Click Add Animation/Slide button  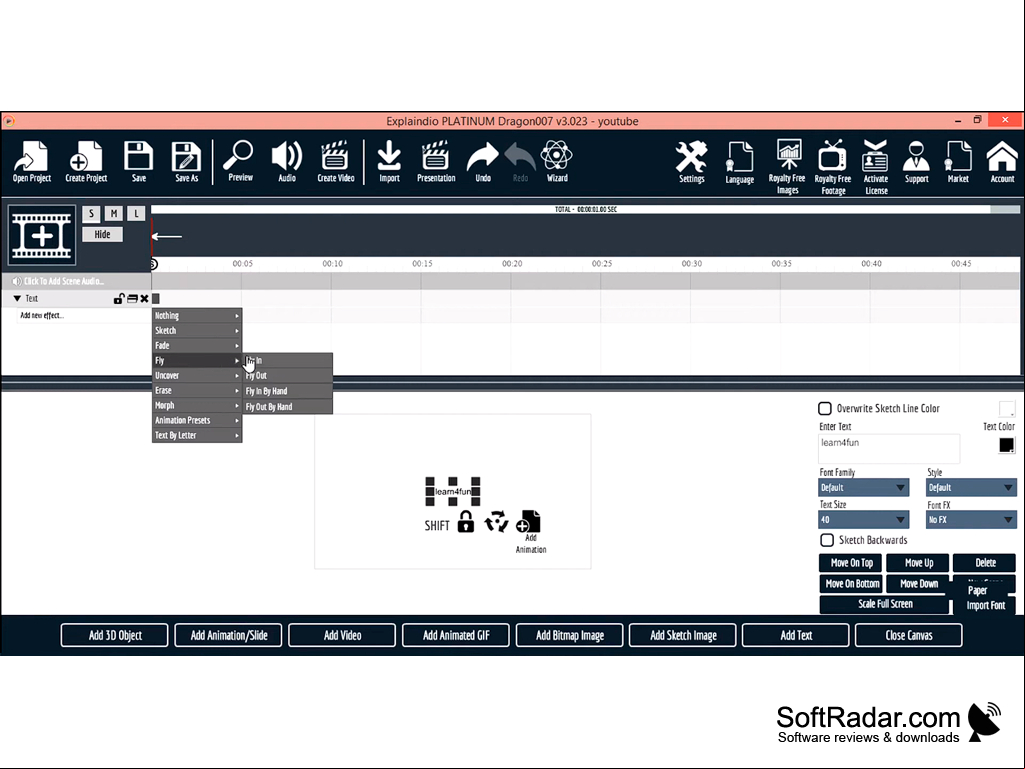(x=228, y=636)
